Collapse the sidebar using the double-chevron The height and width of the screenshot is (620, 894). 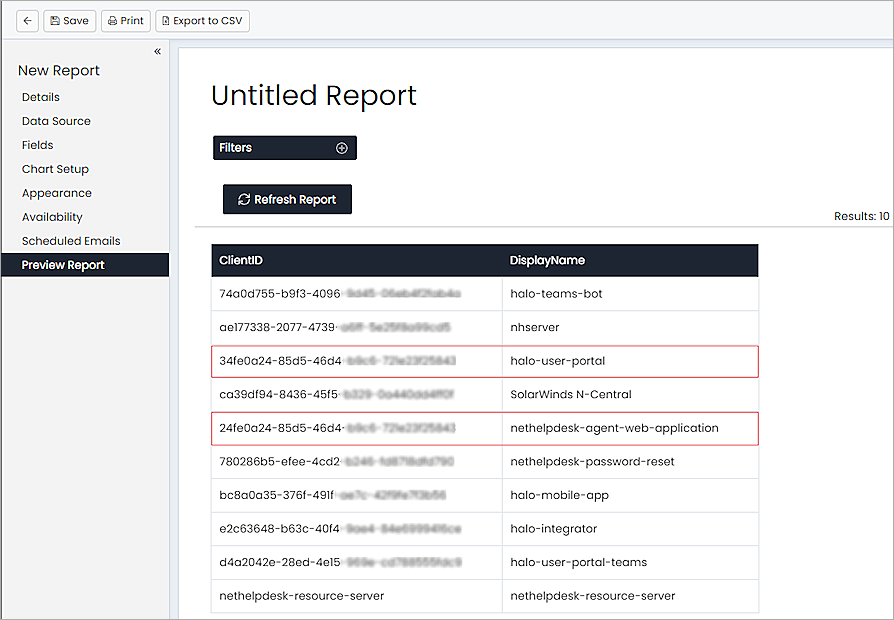[x=156, y=51]
